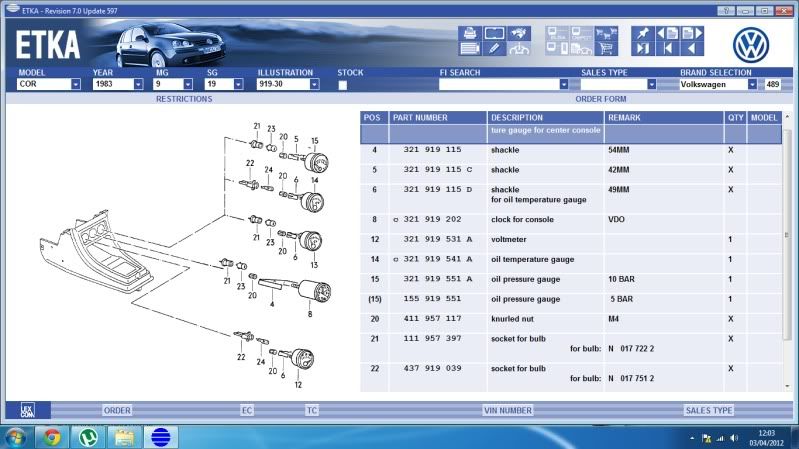
Task: Click the ORDER FORM link
Action: coord(600,99)
